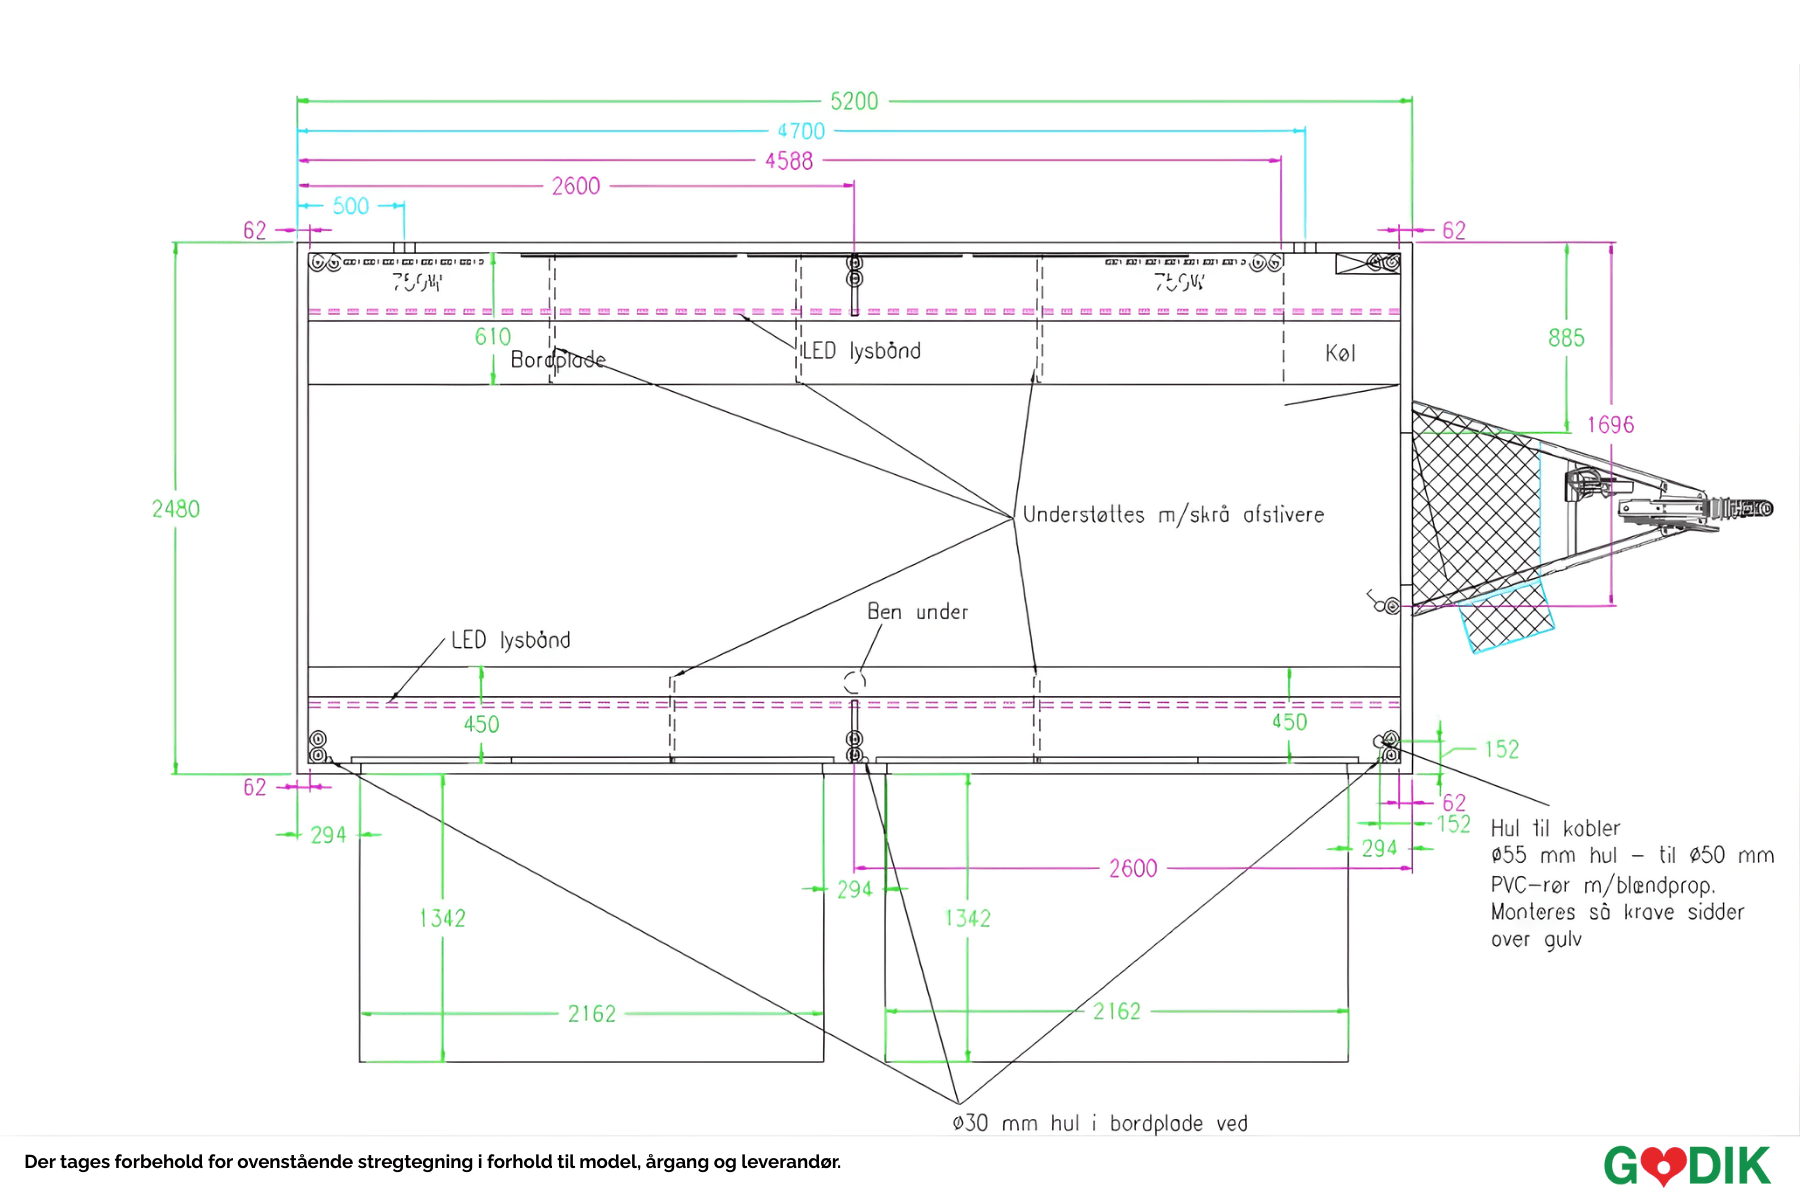This screenshot has height=1200, width=1800.
Task: Click the 'Ben under' label
Action: tap(917, 612)
